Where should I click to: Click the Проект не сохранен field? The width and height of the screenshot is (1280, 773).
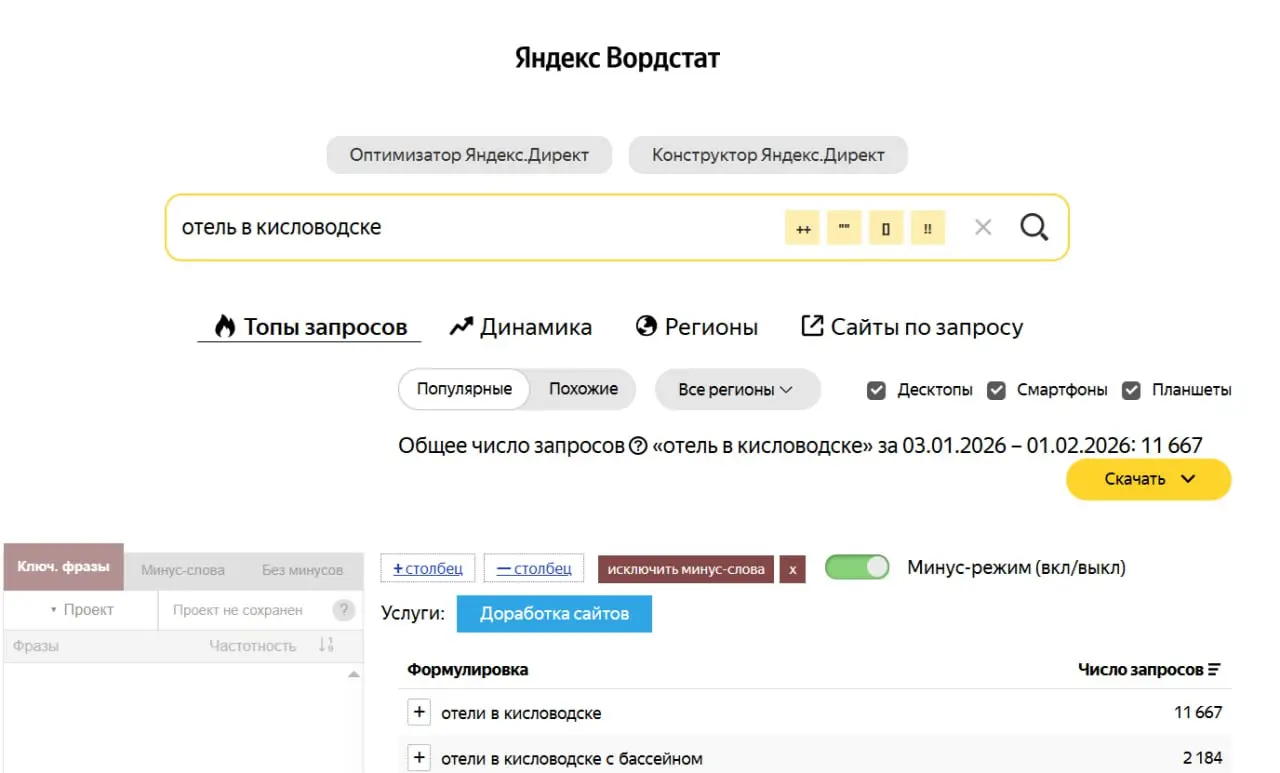[238, 610]
